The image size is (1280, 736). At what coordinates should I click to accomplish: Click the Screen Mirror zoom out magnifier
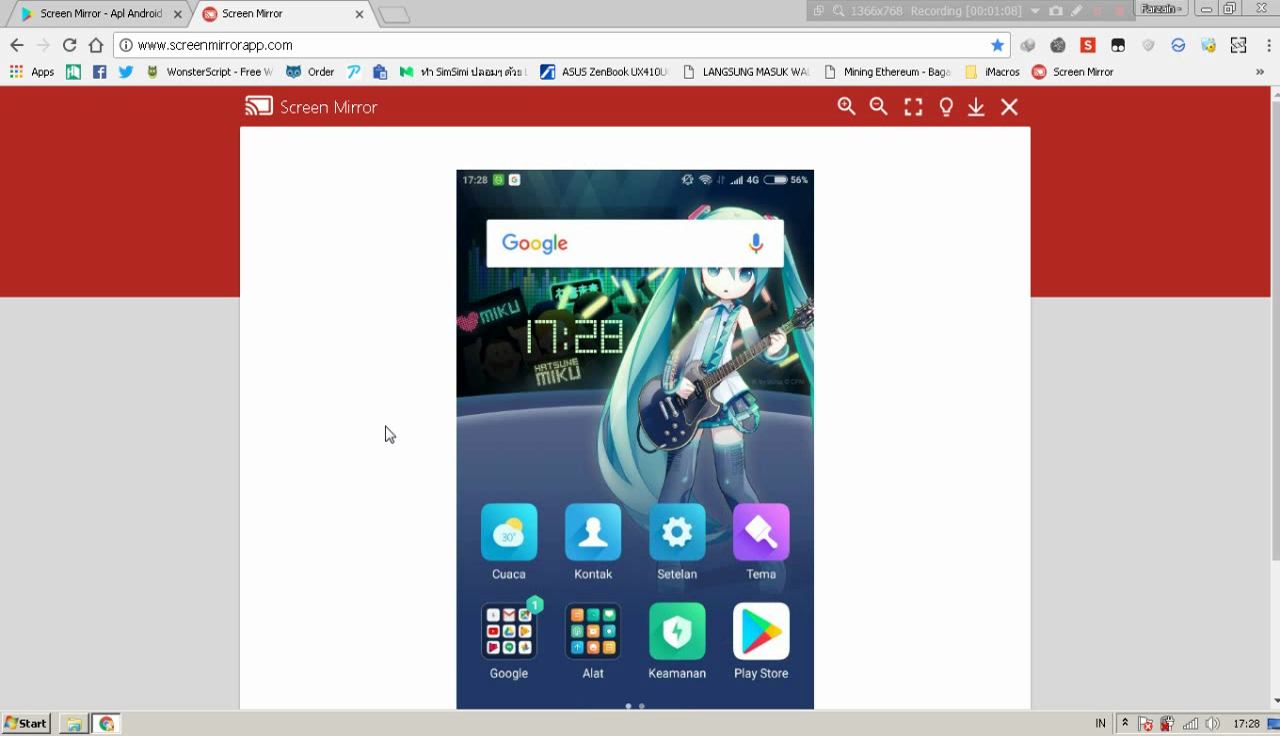click(x=878, y=107)
